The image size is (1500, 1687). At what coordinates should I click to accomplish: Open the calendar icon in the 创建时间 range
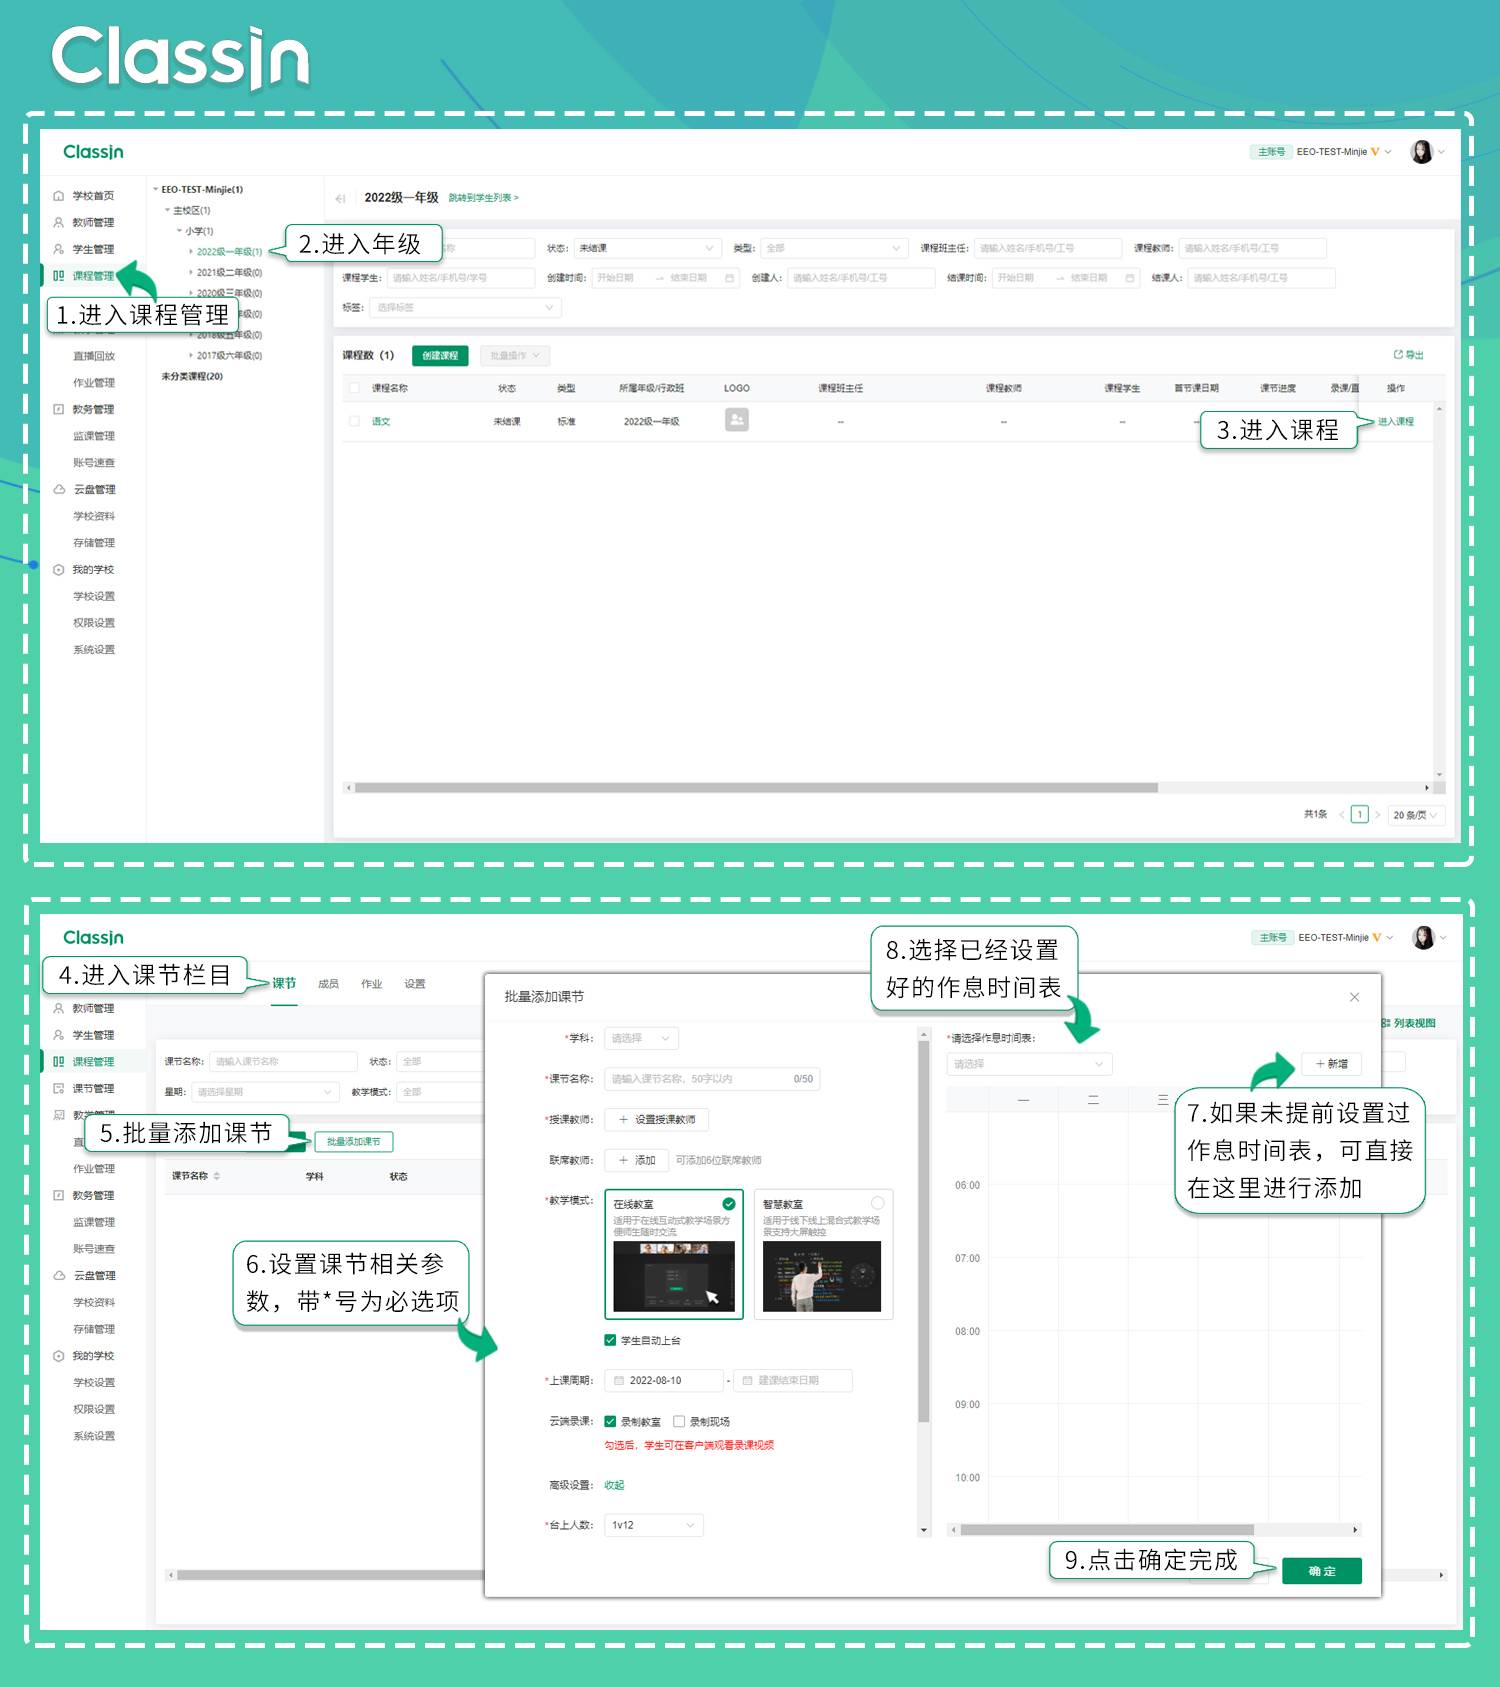click(730, 278)
